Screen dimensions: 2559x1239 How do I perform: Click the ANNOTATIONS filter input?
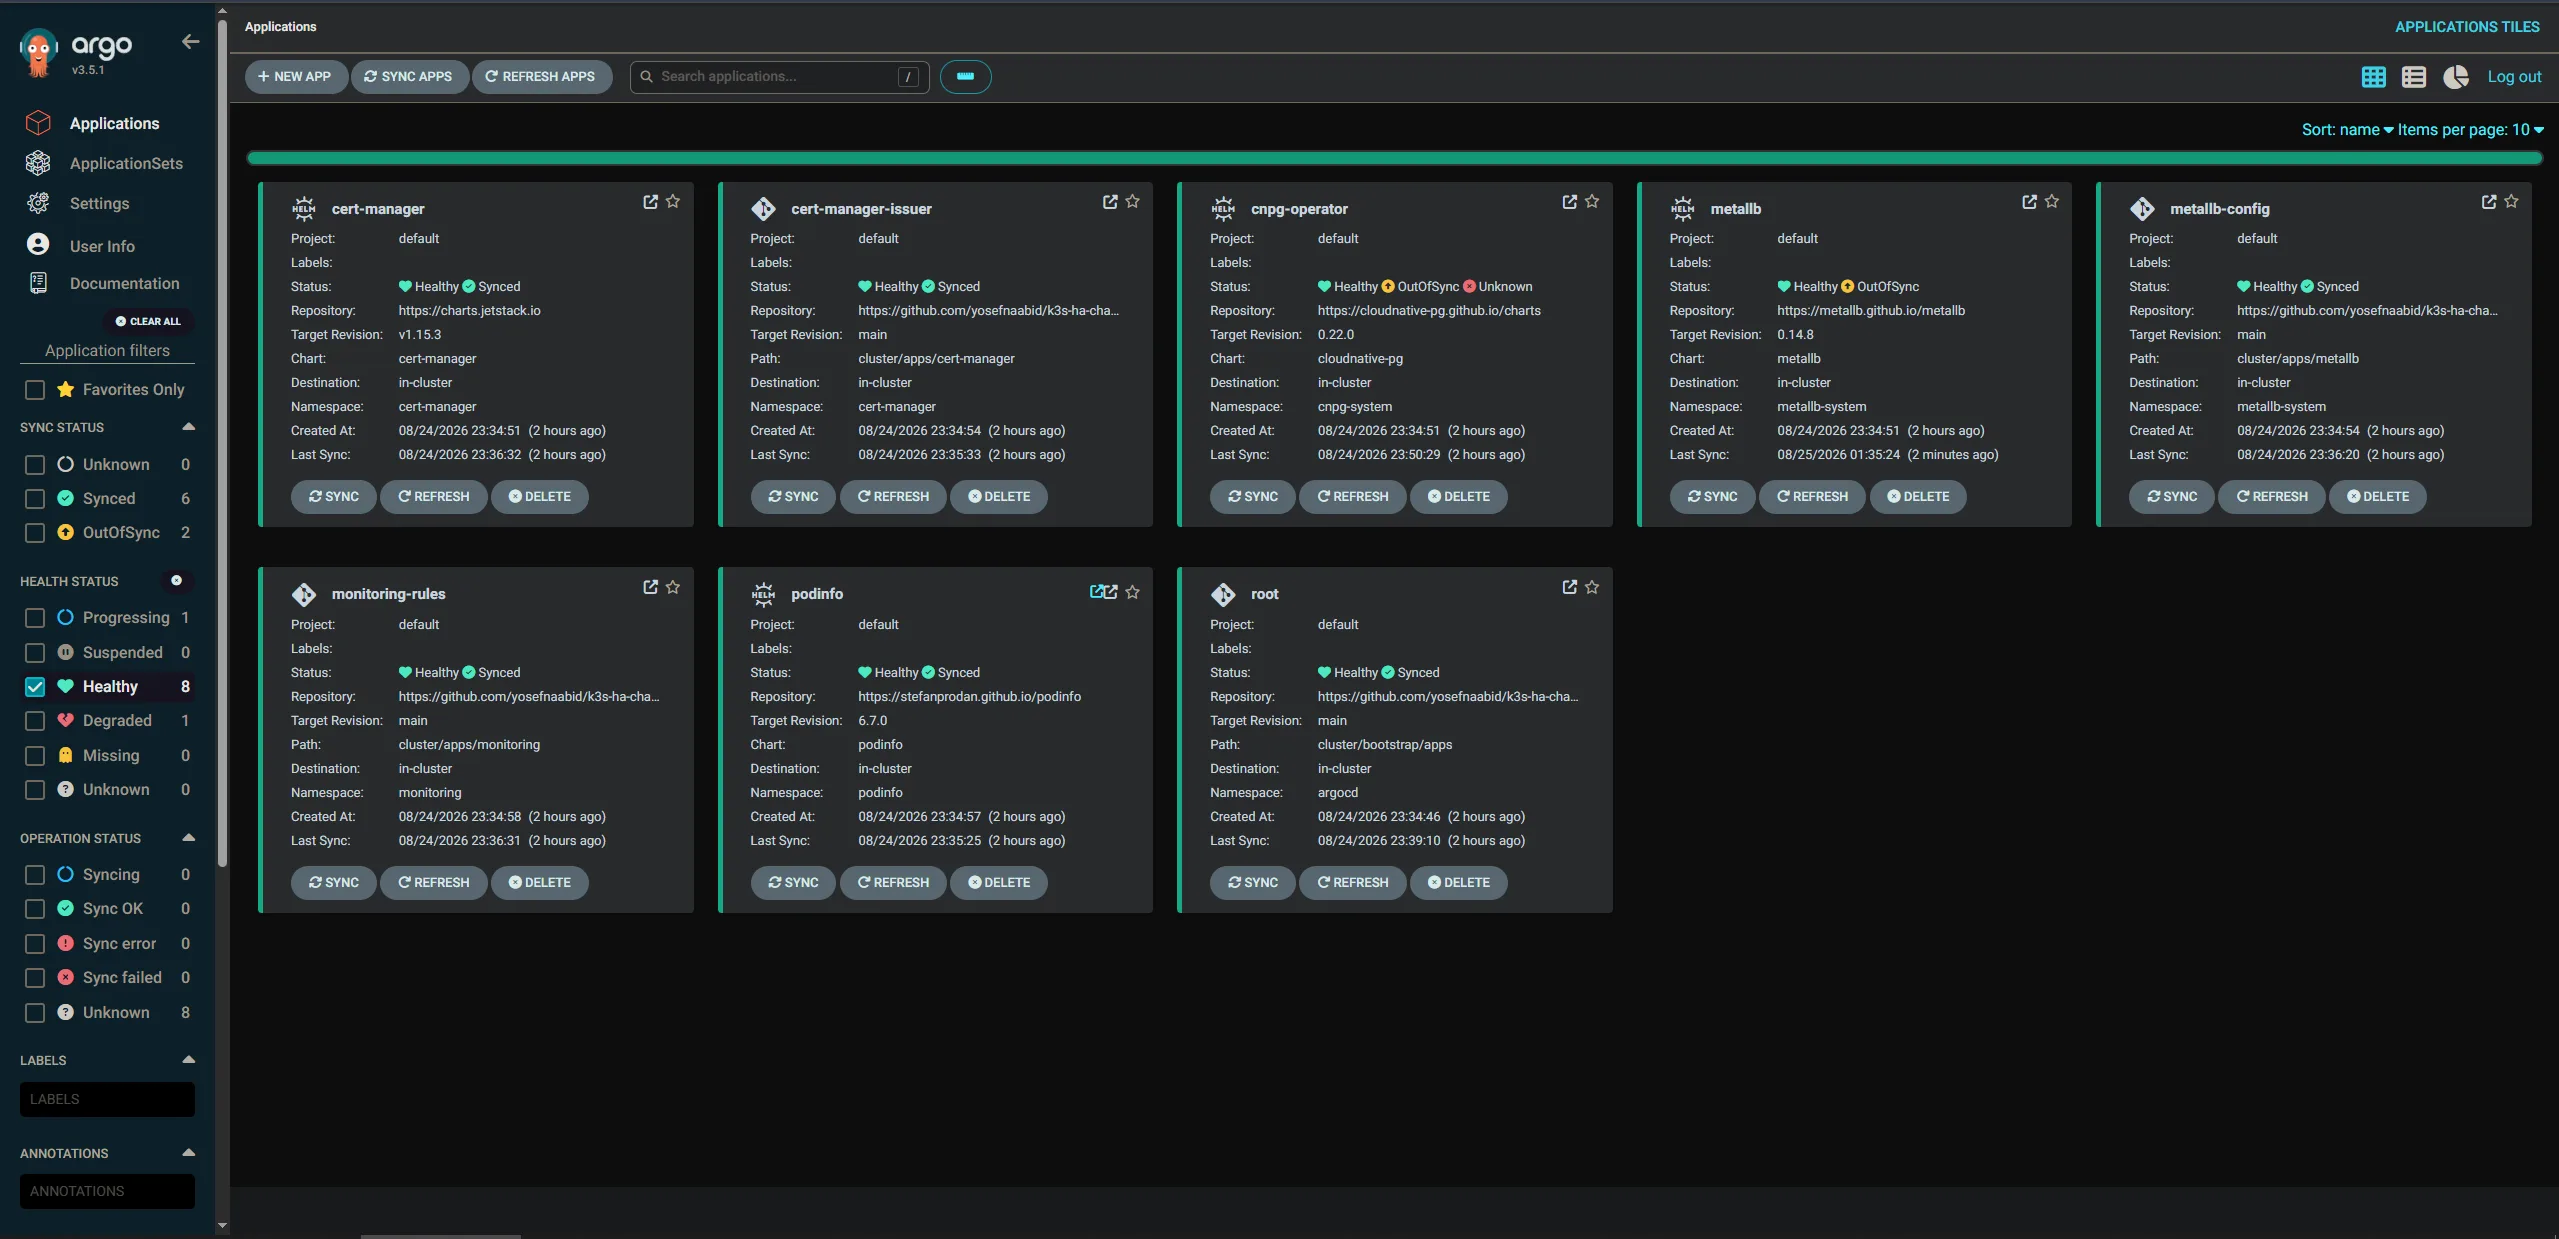[107, 1191]
